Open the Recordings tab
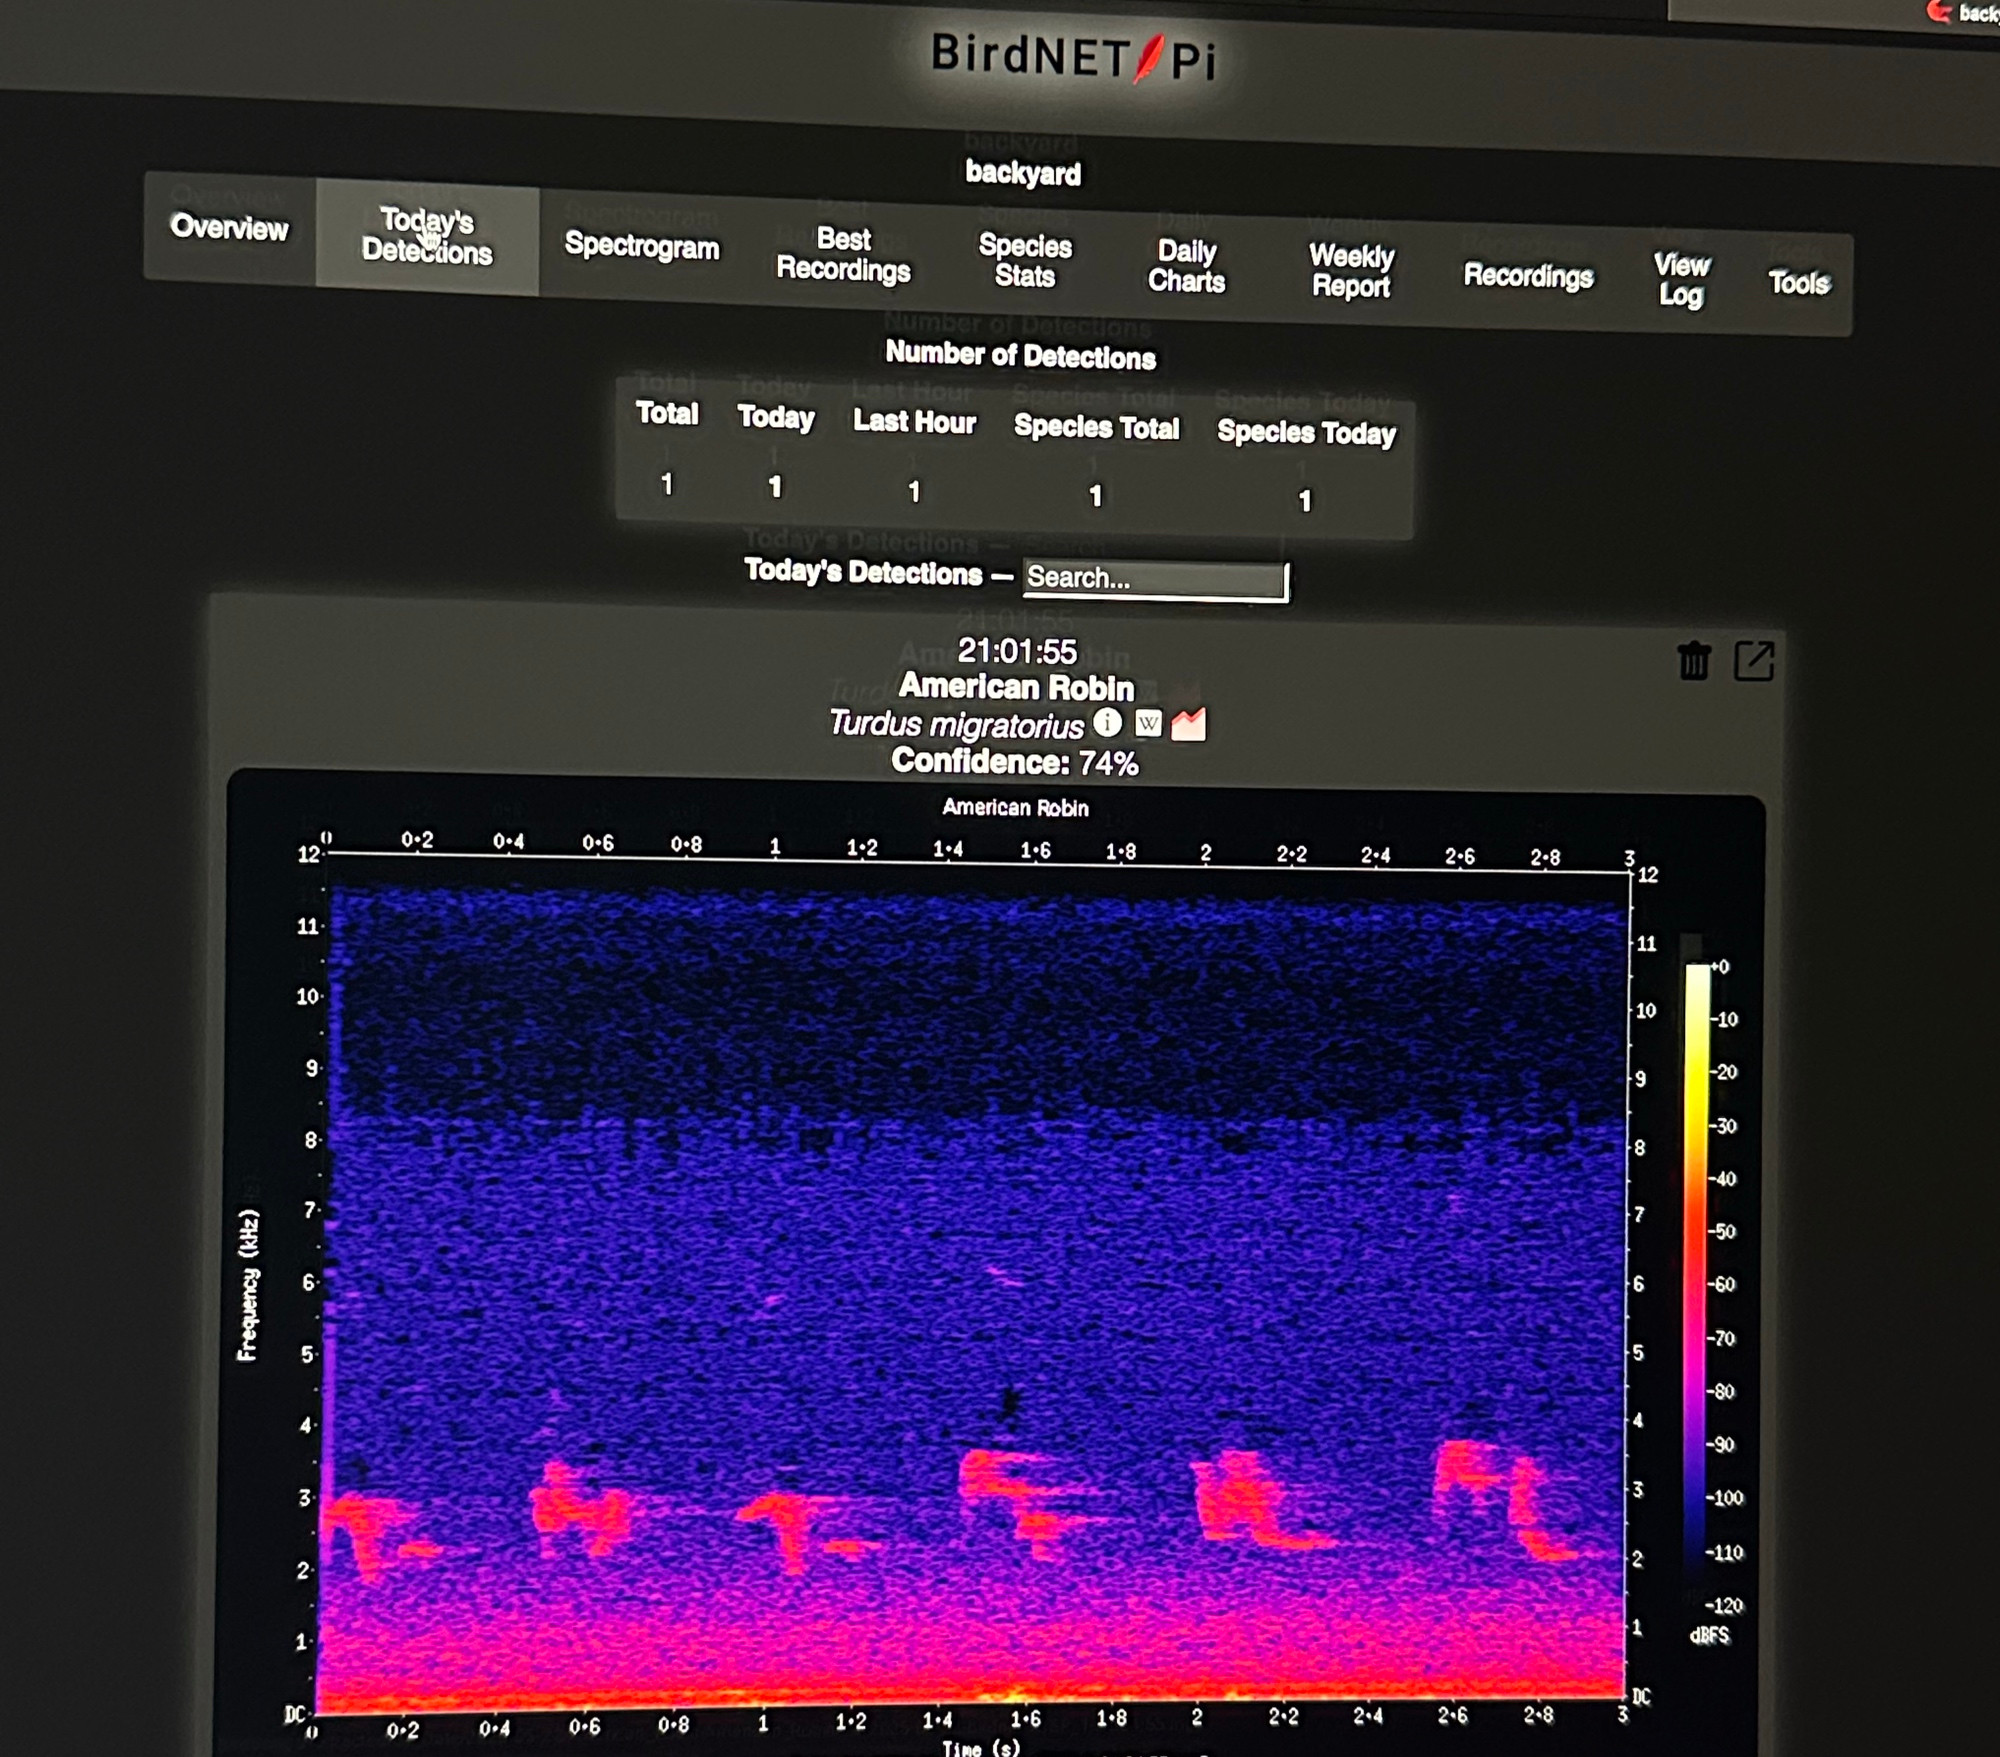The image size is (2000, 1757). tap(1528, 276)
